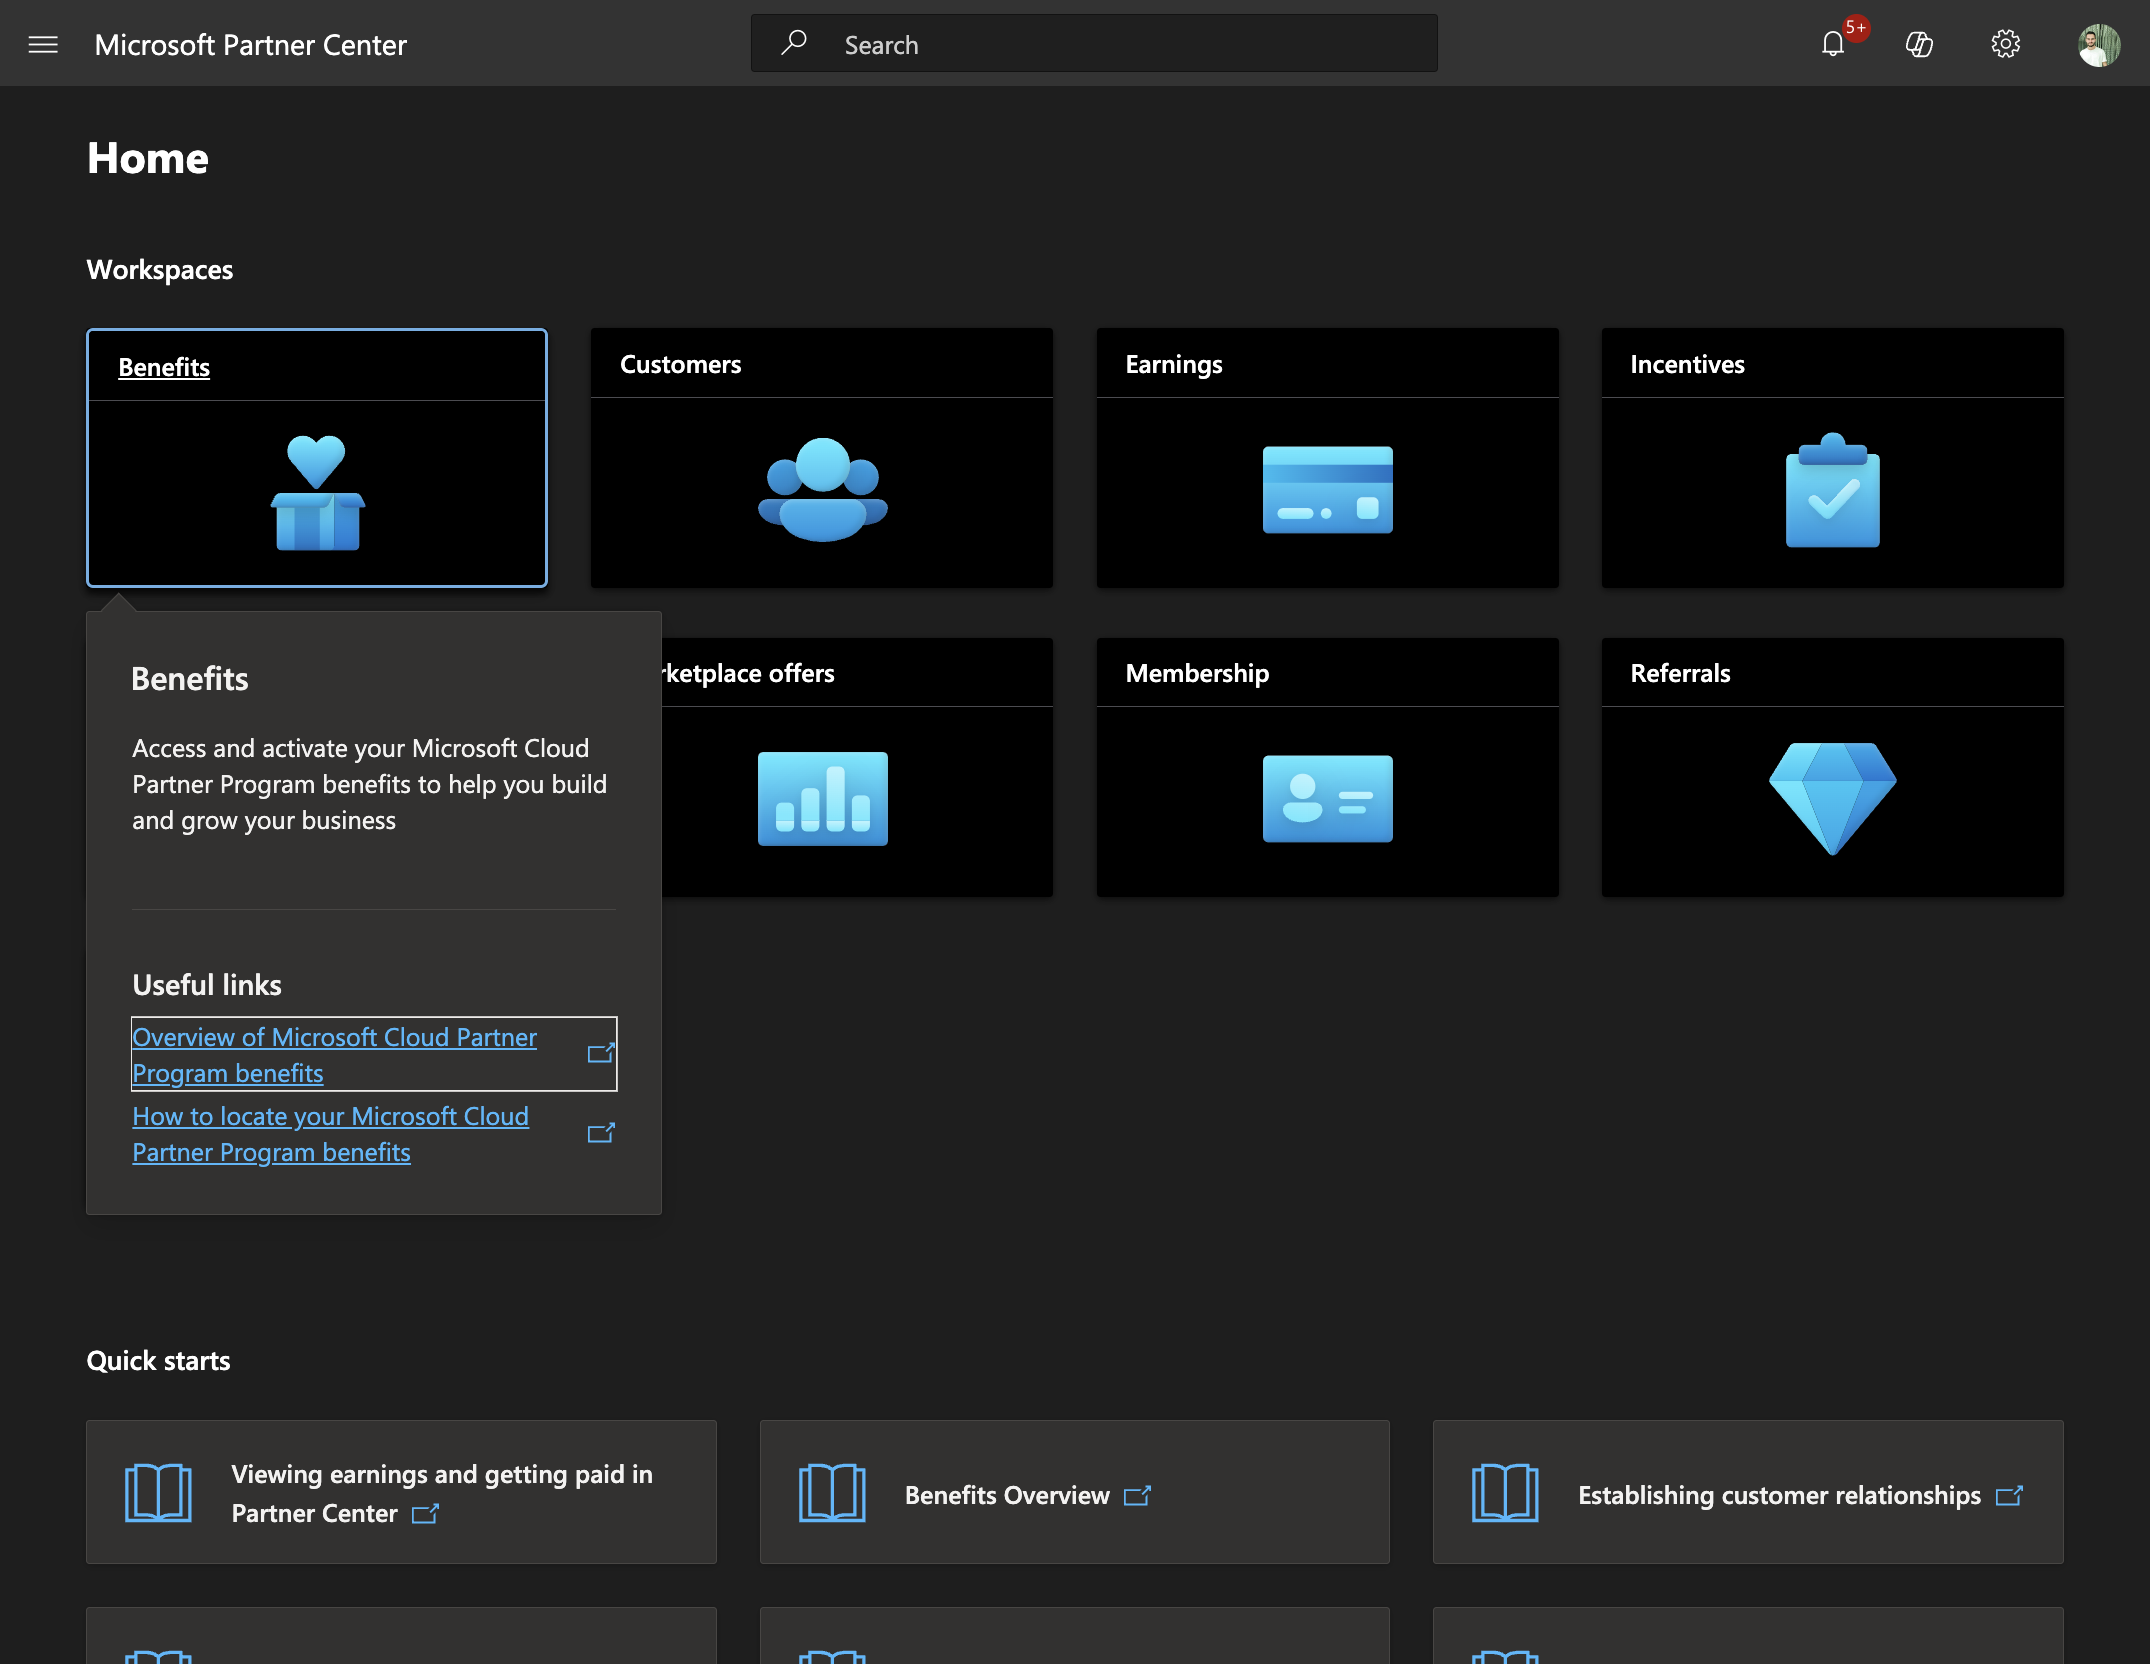Open the Benefits workspace title link
This screenshot has height=1664, width=2150.
[x=164, y=367]
